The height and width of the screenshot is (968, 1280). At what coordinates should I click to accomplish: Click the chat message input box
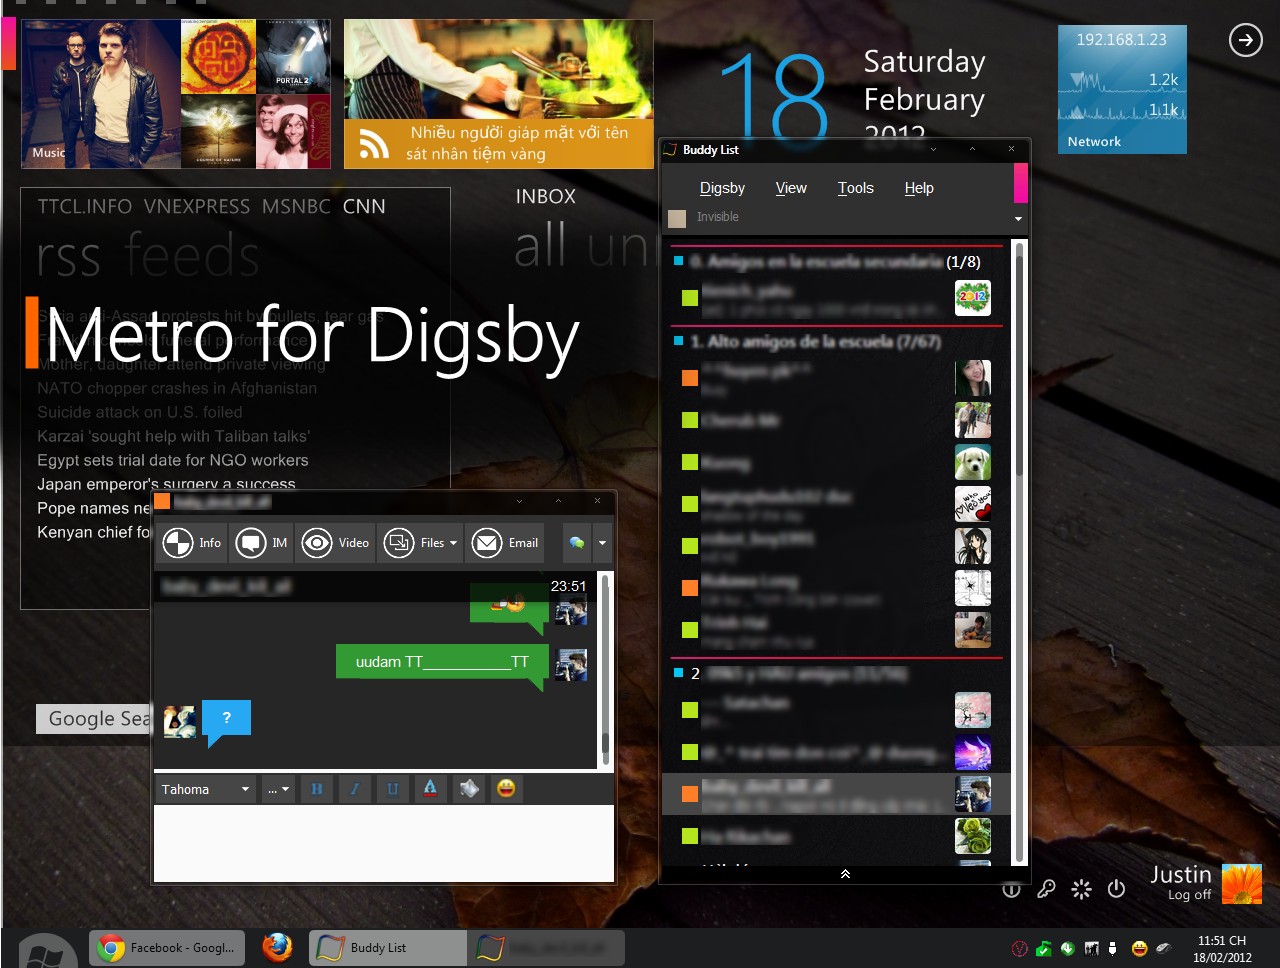coord(384,843)
